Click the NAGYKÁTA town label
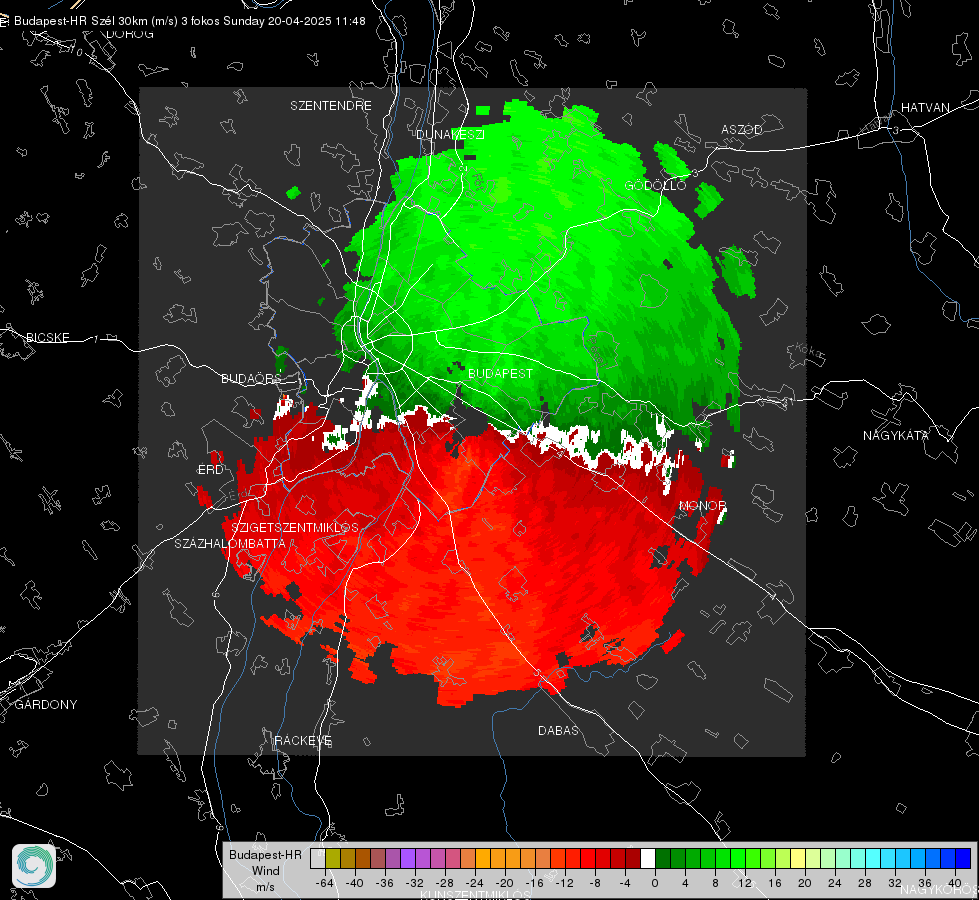979x900 pixels. (896, 436)
